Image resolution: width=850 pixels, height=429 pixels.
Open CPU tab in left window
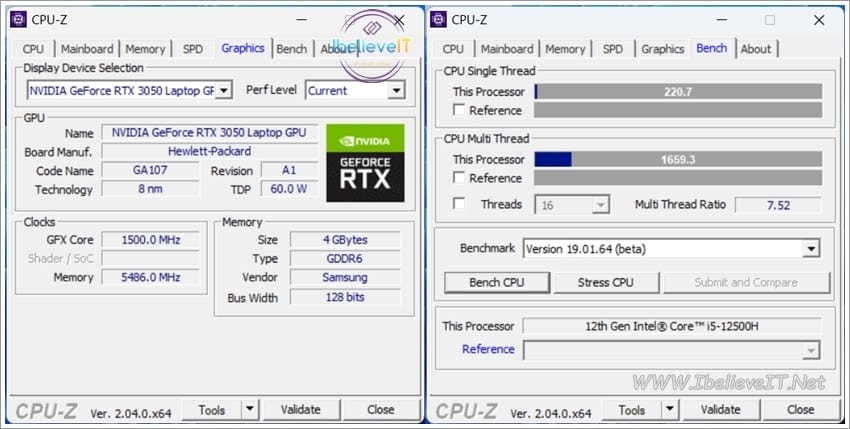coord(33,49)
